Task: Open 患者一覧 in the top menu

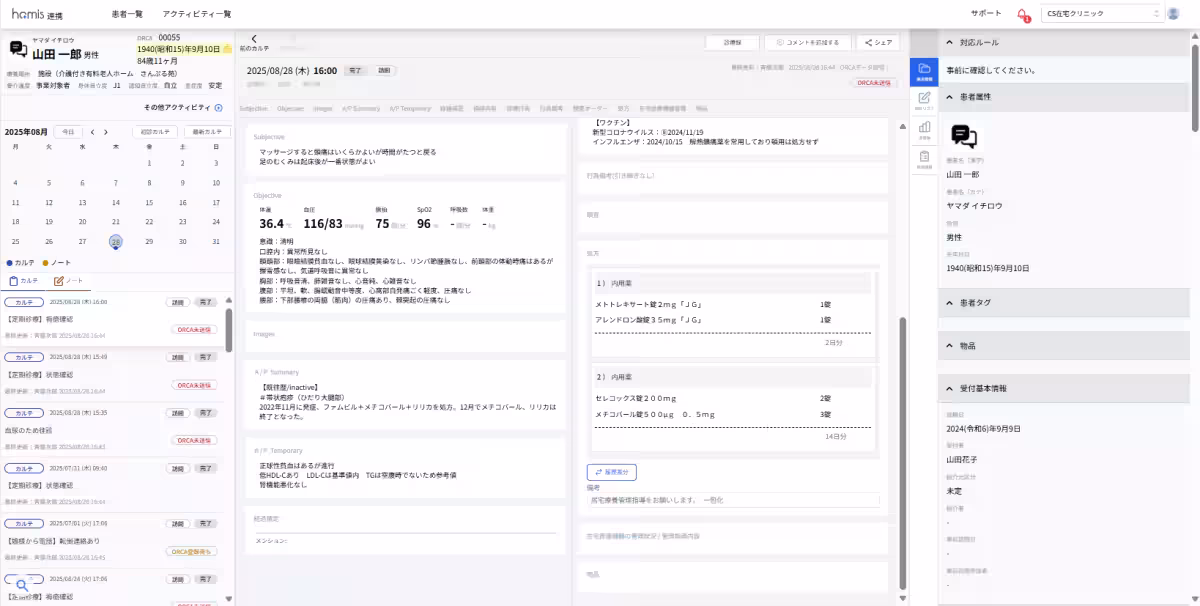Action: (127, 14)
